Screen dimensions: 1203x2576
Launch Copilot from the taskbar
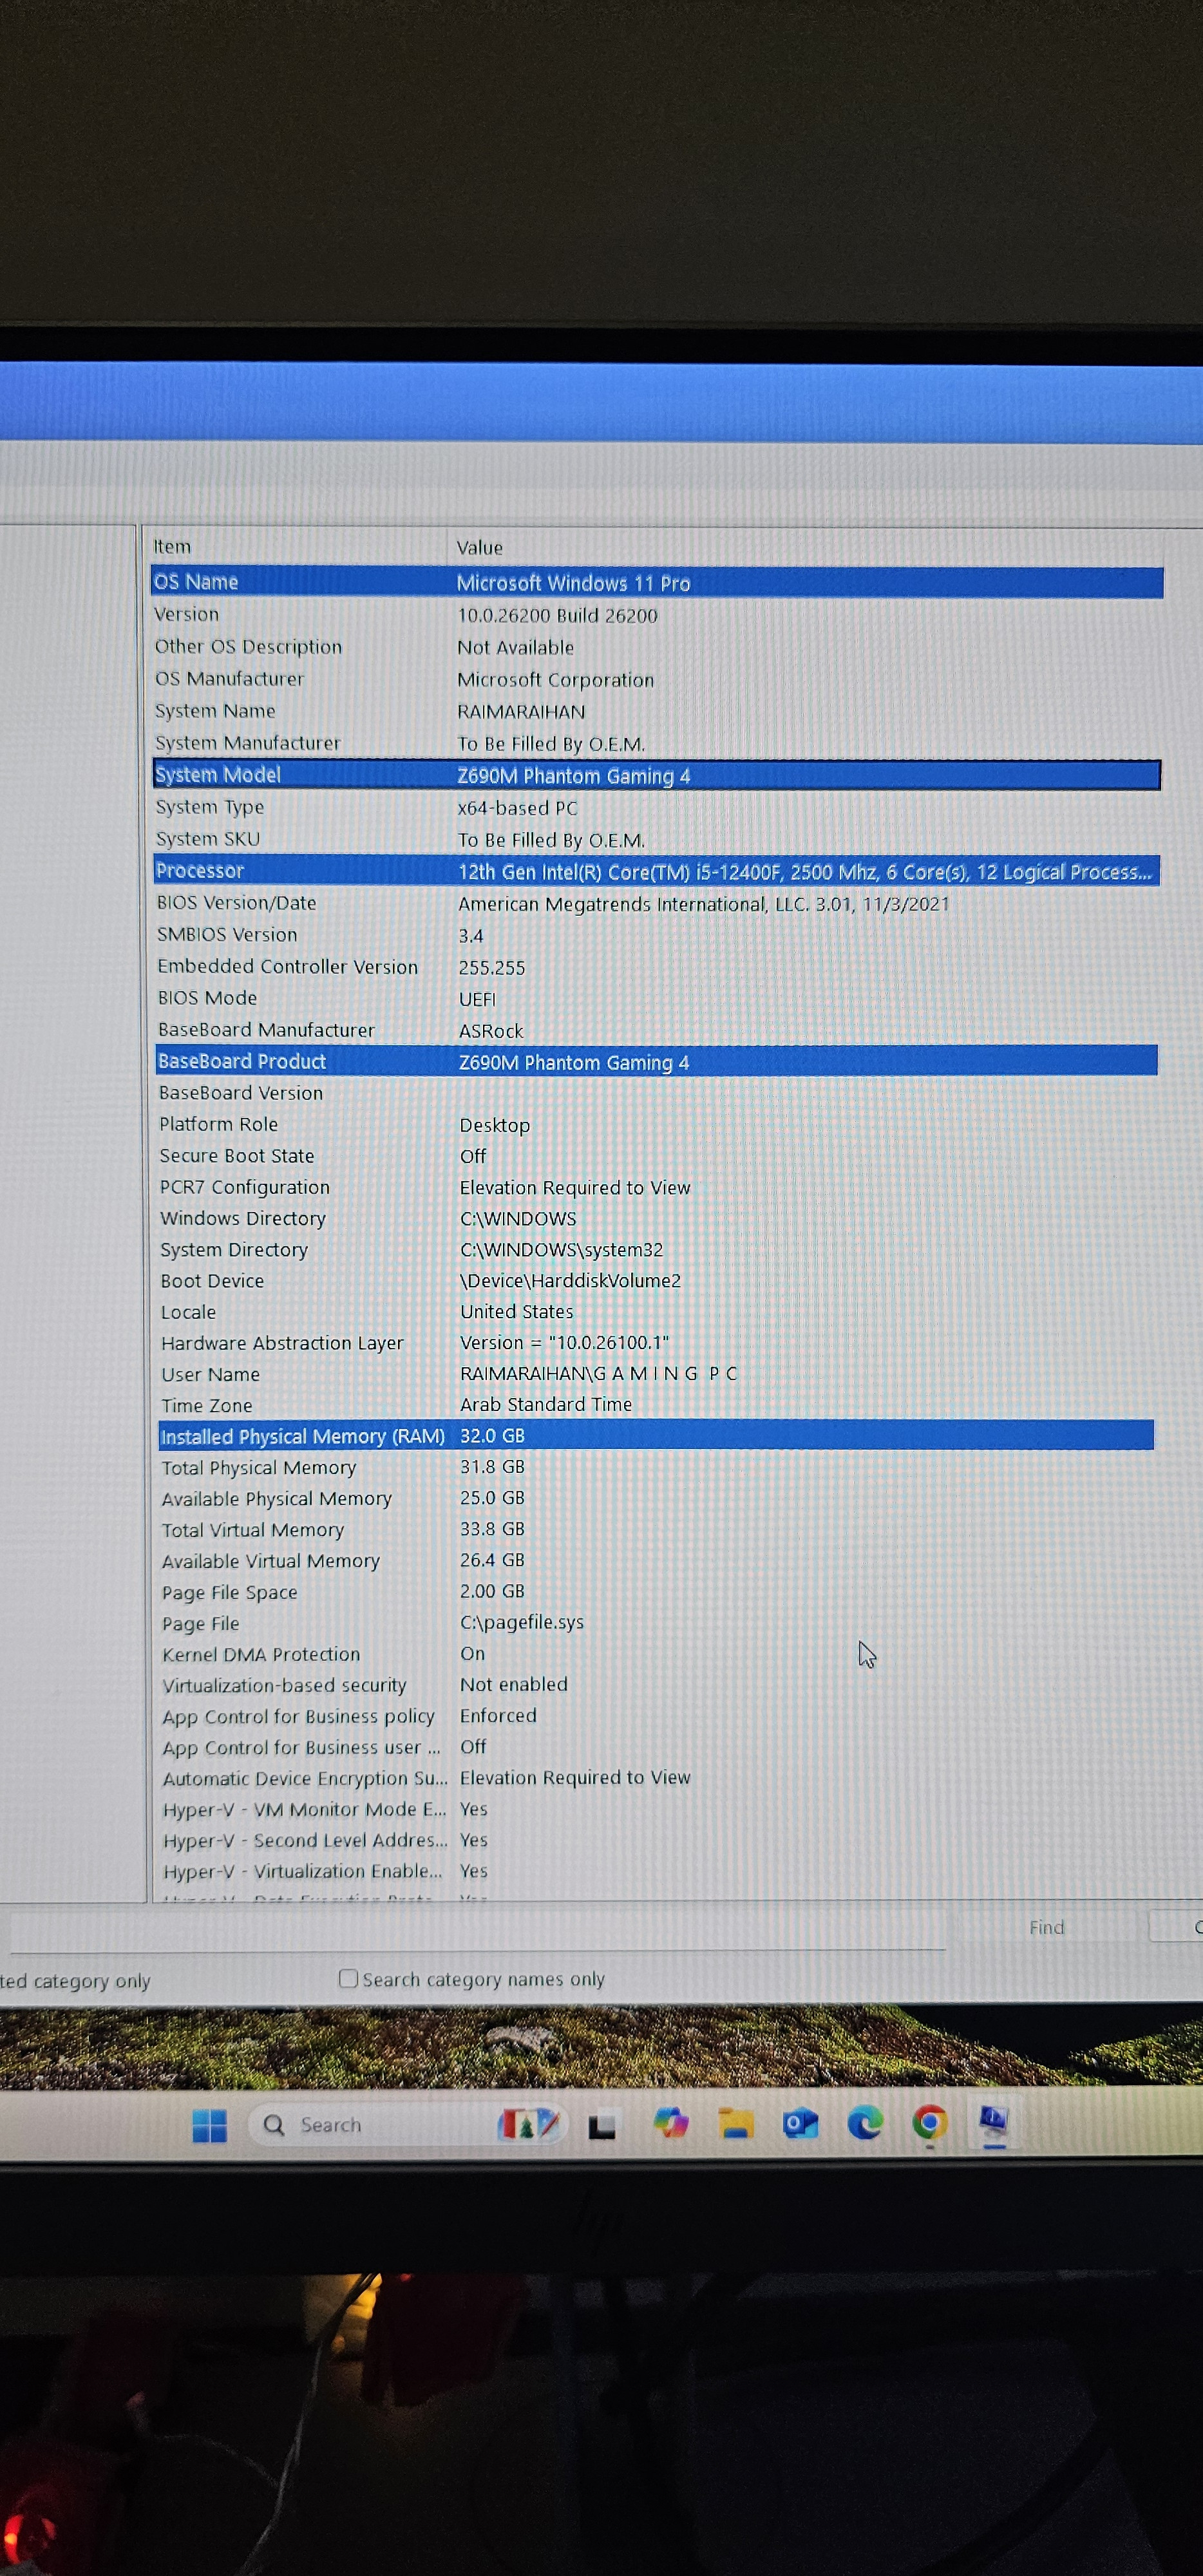pos(670,2123)
